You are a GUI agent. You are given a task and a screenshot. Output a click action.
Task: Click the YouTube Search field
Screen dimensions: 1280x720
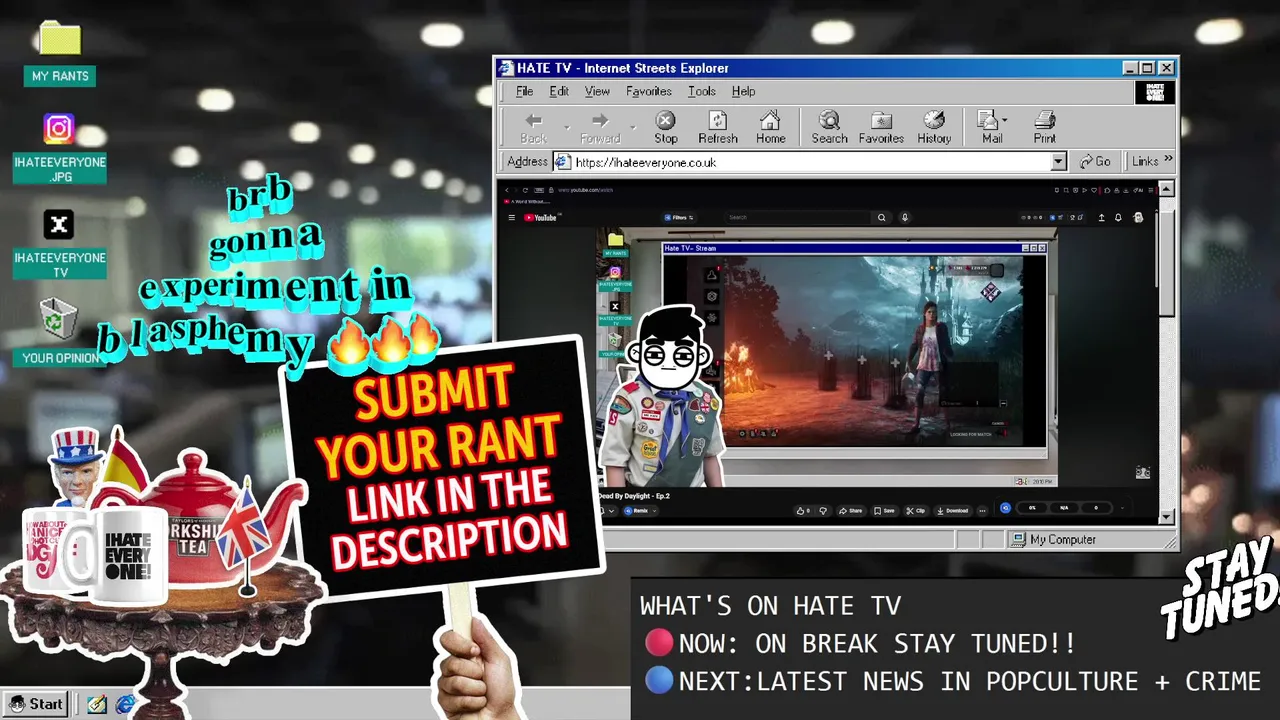798,217
